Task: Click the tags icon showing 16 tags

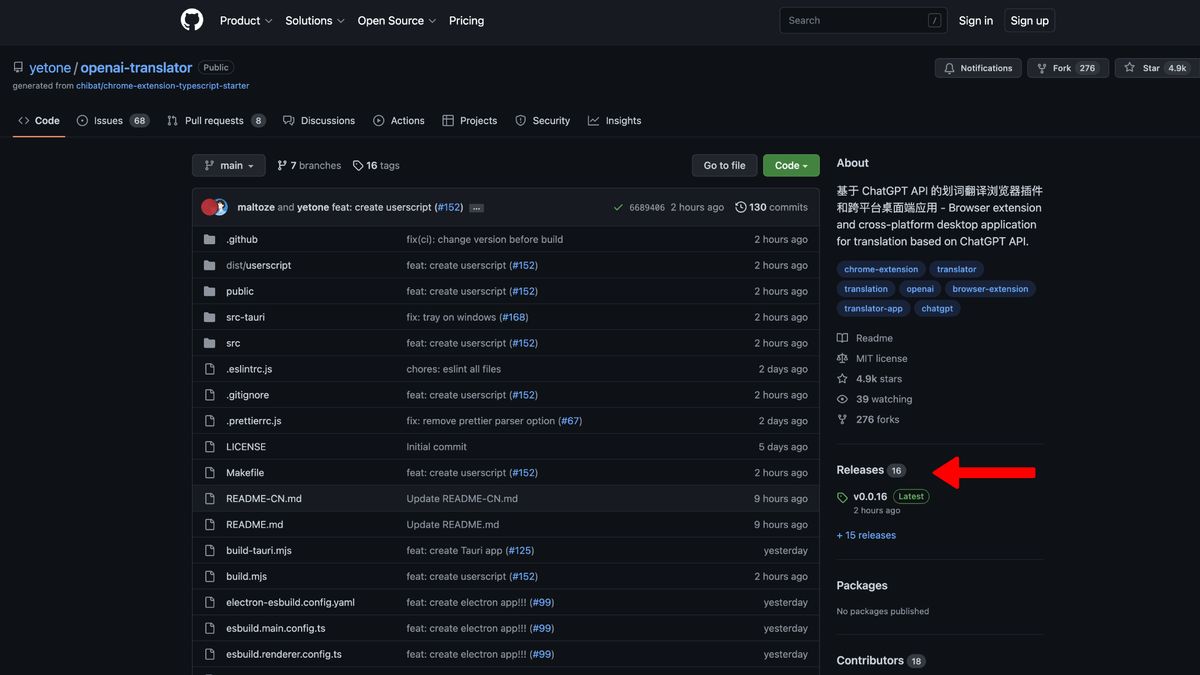Action: point(356,164)
